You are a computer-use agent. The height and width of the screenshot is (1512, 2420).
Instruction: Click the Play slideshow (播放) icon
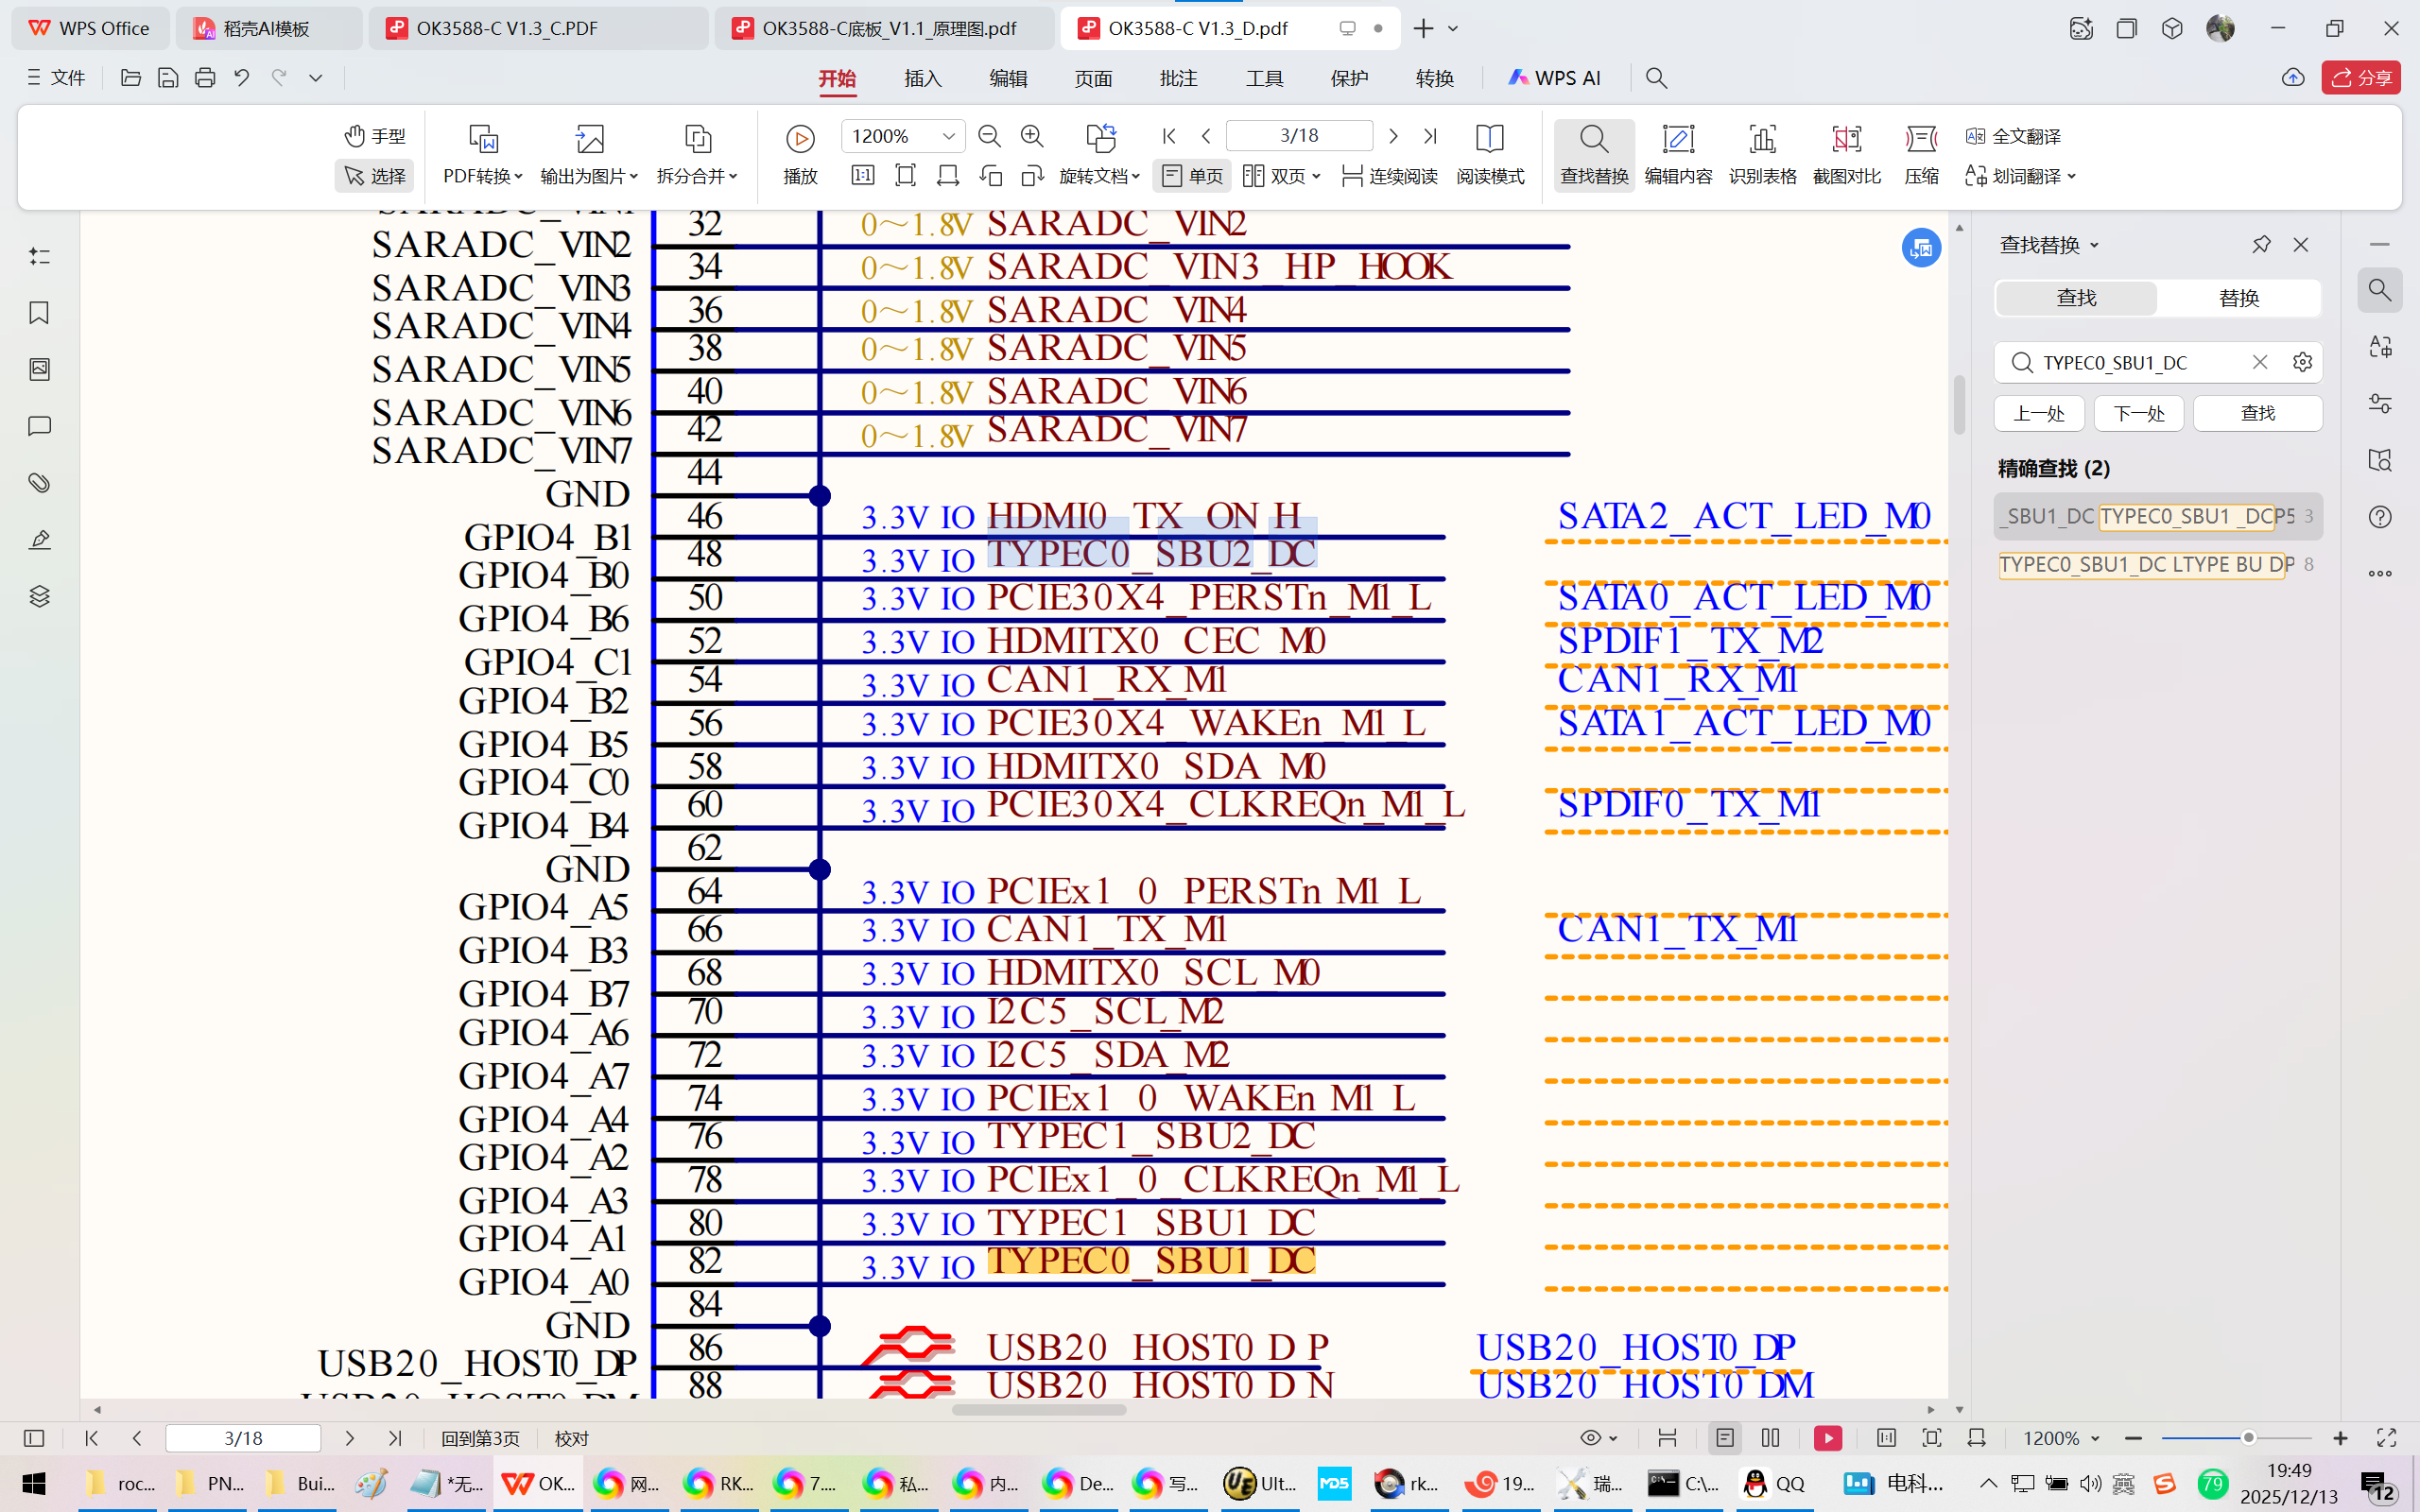[x=800, y=139]
